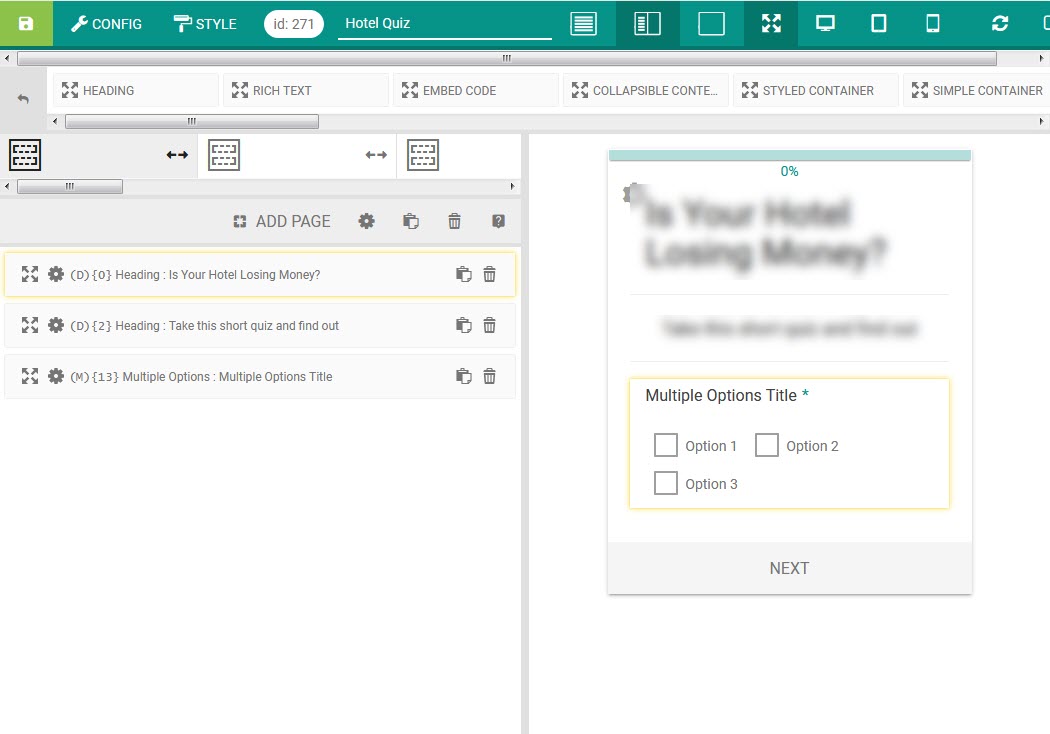Expand the Multiple Options element move handle
This screenshot has width=1050, height=734.
coord(29,376)
